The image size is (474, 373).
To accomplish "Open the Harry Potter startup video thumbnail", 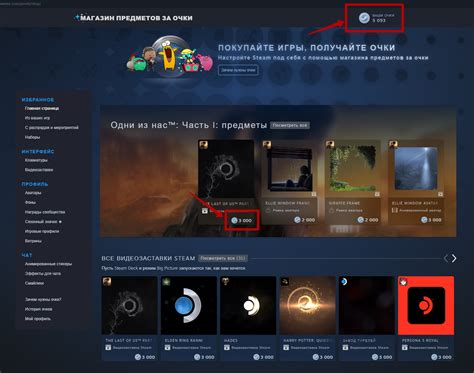I will point(307,305).
